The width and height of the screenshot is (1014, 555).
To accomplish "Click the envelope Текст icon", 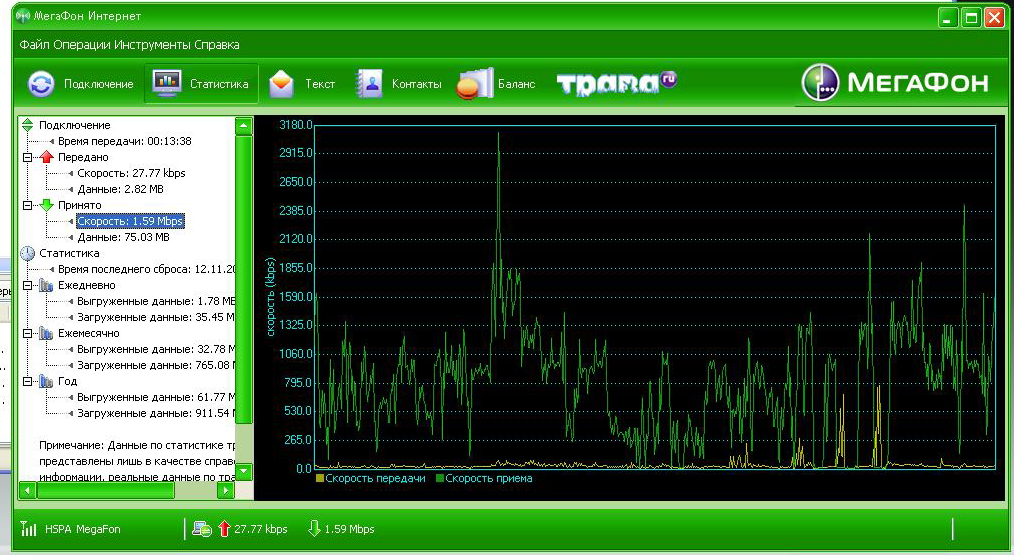I will tap(281, 84).
